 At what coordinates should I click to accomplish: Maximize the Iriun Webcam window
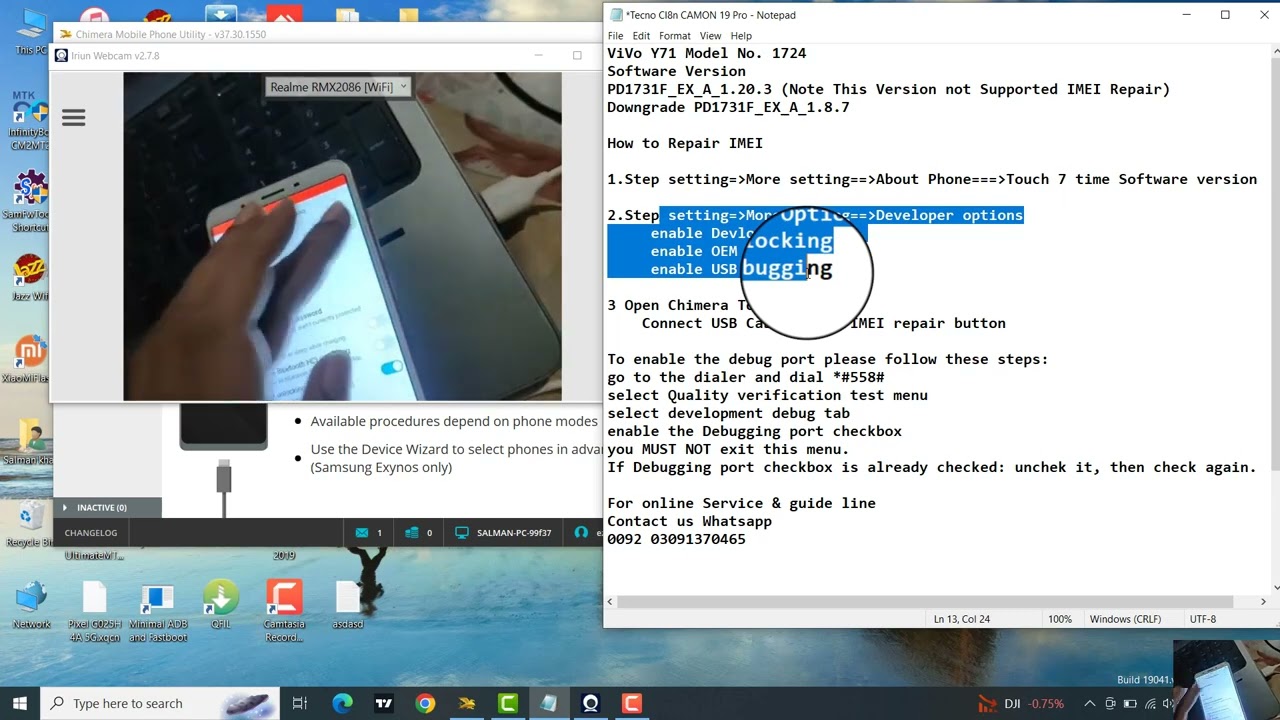[577, 56]
